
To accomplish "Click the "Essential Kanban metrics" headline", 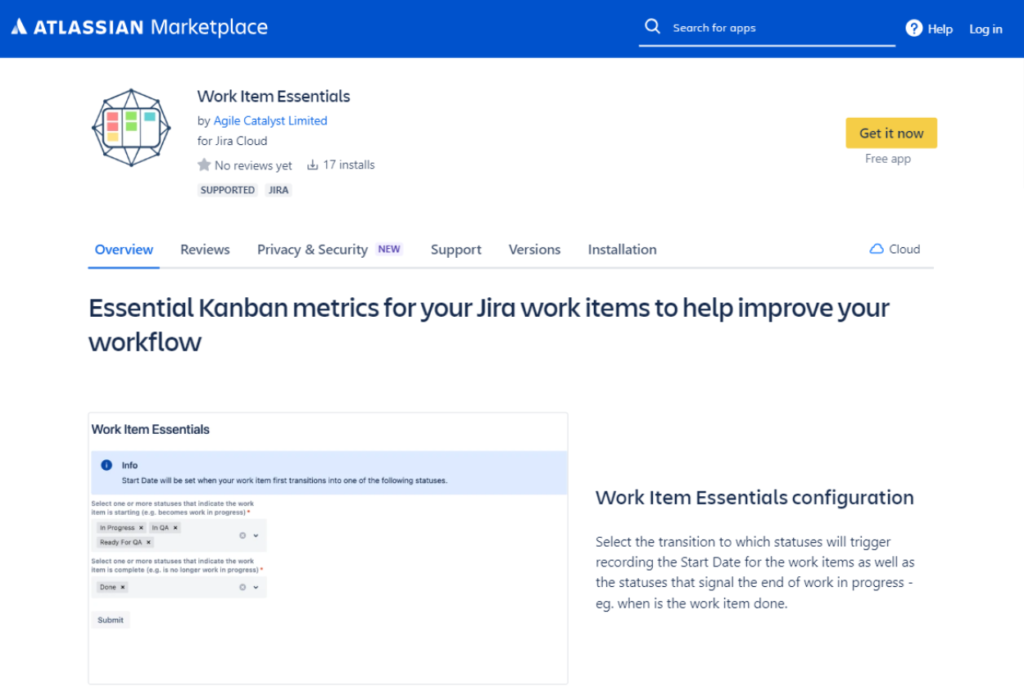I will (x=489, y=325).
